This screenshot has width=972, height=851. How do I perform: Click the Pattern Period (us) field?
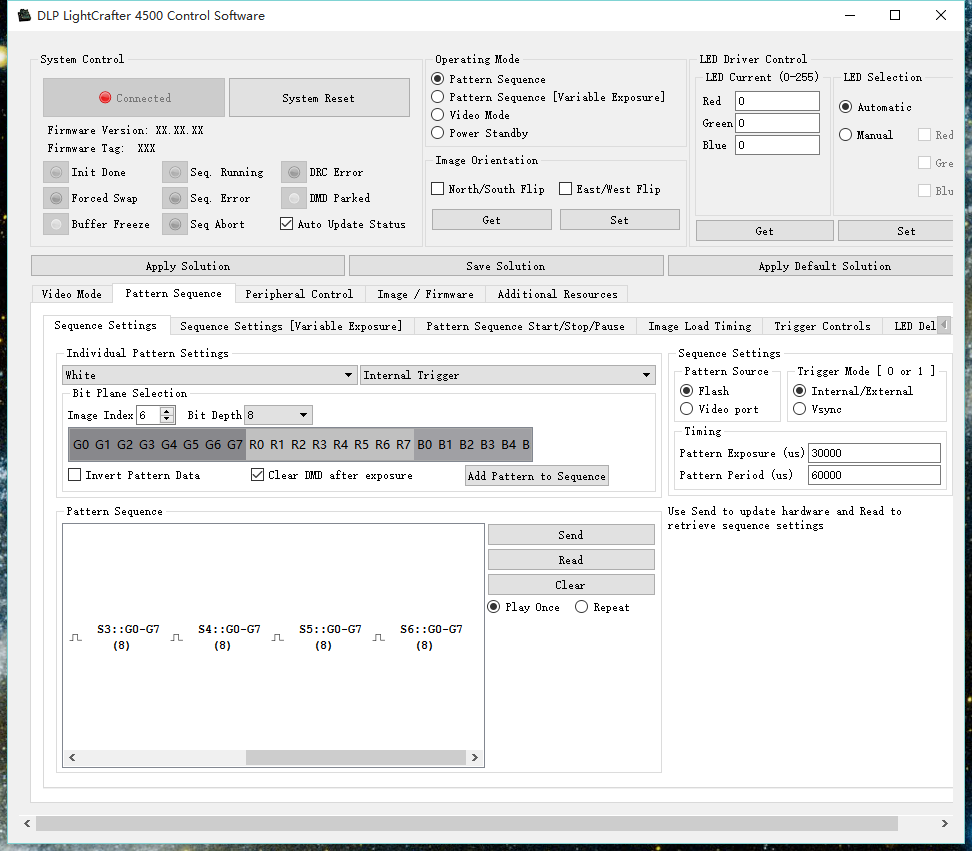point(874,475)
